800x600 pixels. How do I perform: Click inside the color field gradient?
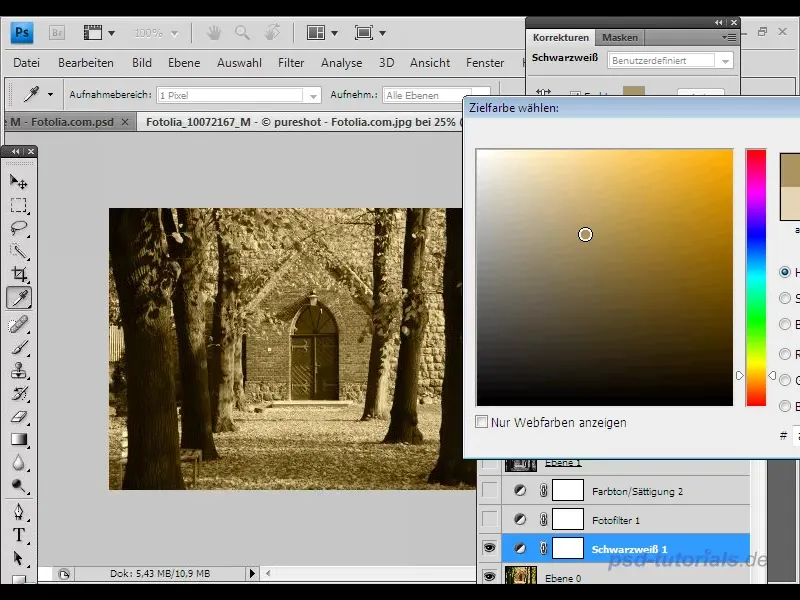pyautogui.click(x=605, y=278)
